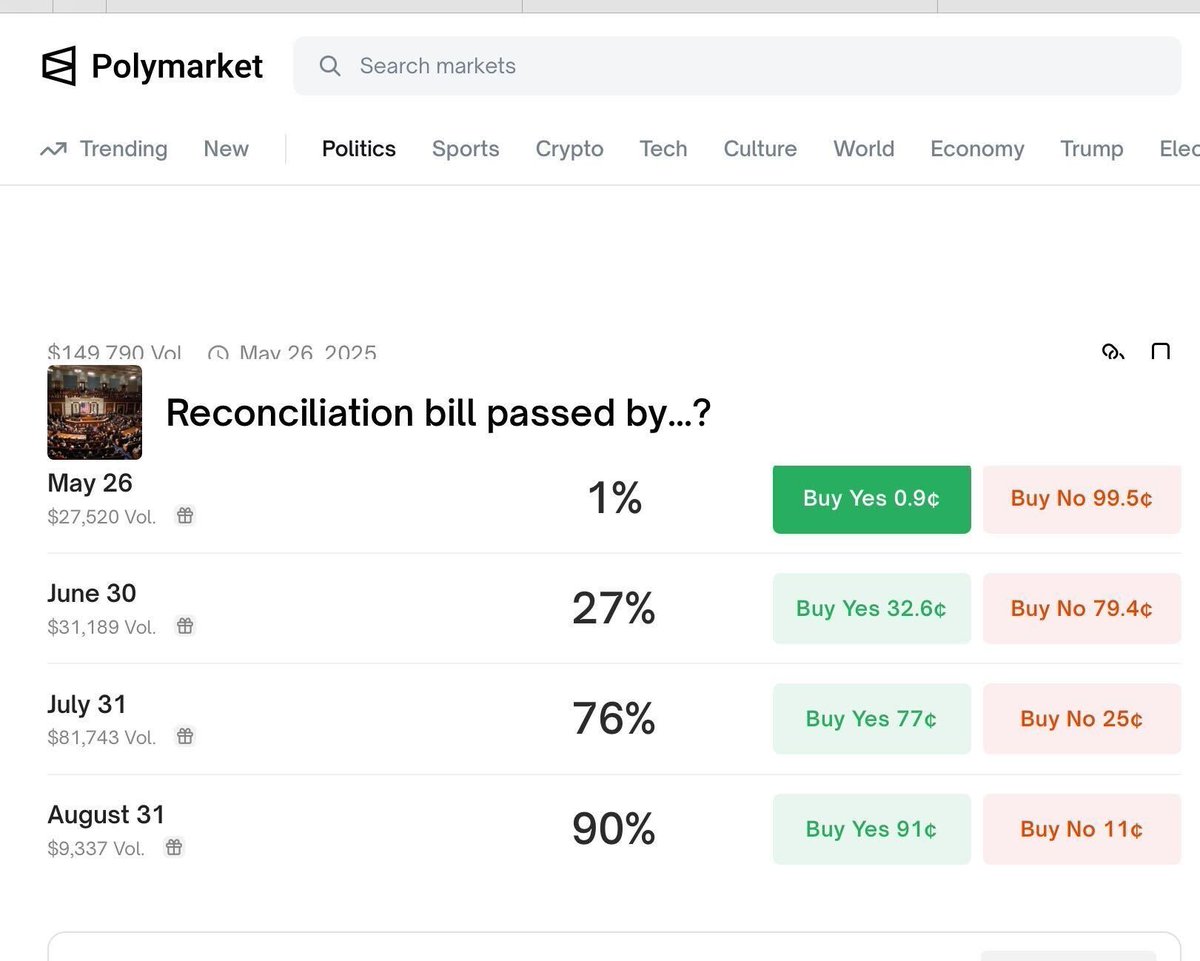Screen dimensions: 1200x961
Task: Switch to the Crypto tab
Action: point(569,149)
